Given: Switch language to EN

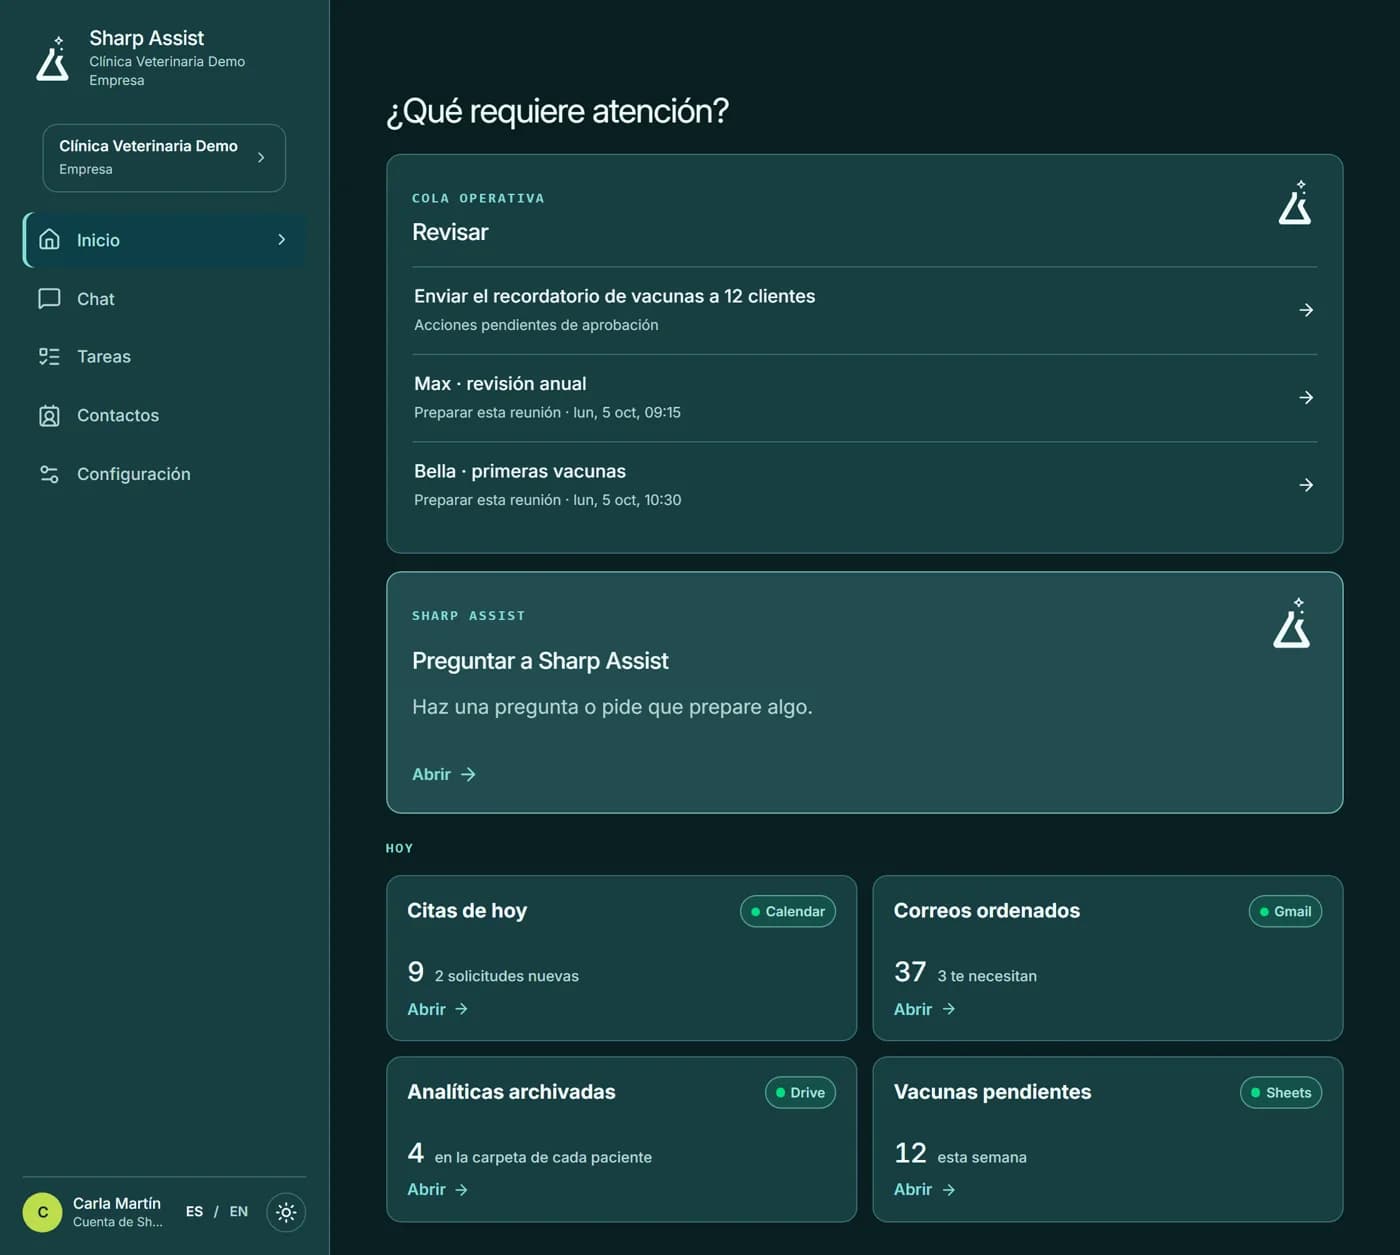Looking at the screenshot, I should tap(239, 1212).
